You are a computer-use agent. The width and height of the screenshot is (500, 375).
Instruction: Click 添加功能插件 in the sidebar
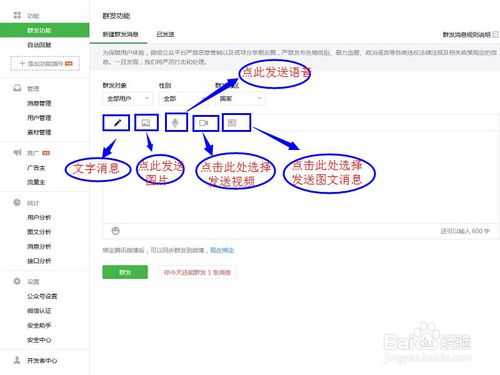coord(45,63)
